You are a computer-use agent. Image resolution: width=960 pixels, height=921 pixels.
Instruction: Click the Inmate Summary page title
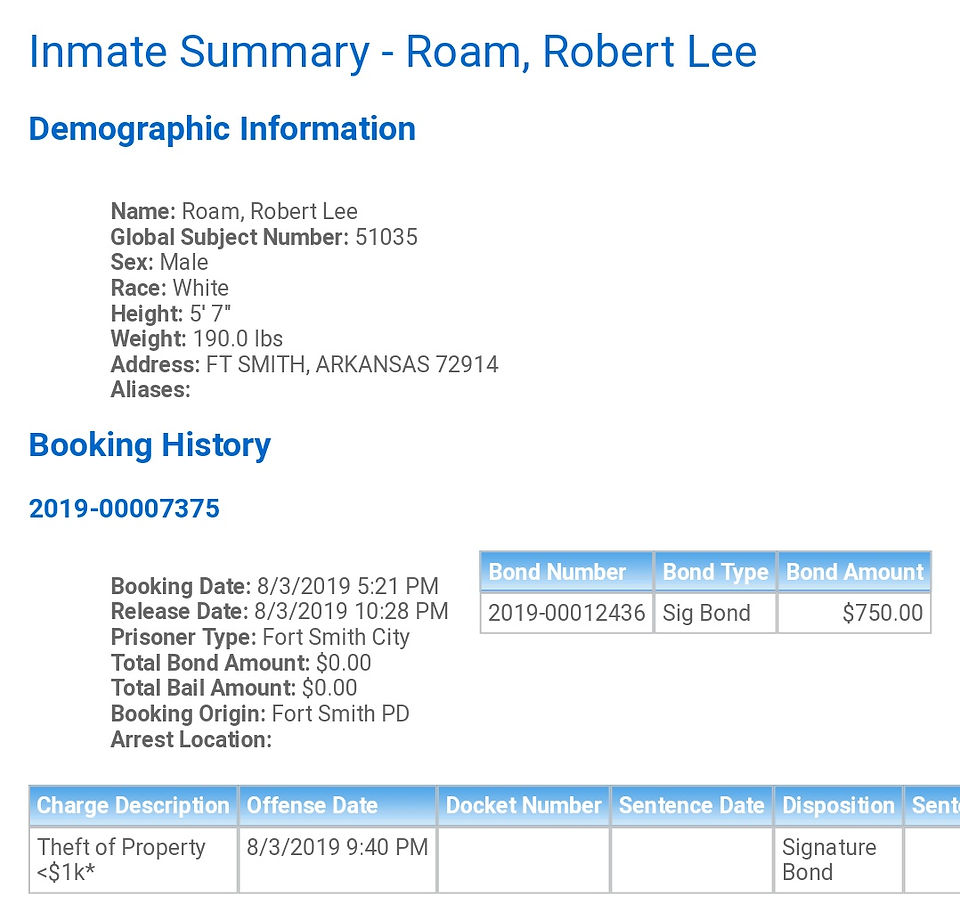[x=393, y=52]
